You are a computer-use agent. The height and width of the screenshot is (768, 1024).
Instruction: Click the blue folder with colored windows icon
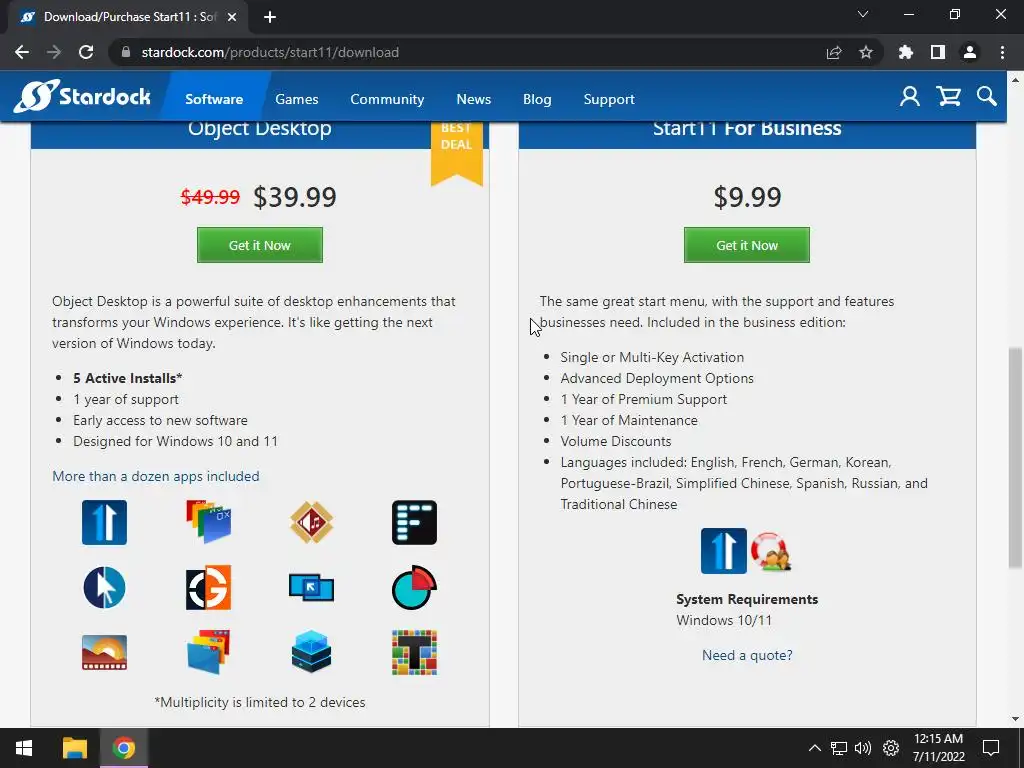208,652
